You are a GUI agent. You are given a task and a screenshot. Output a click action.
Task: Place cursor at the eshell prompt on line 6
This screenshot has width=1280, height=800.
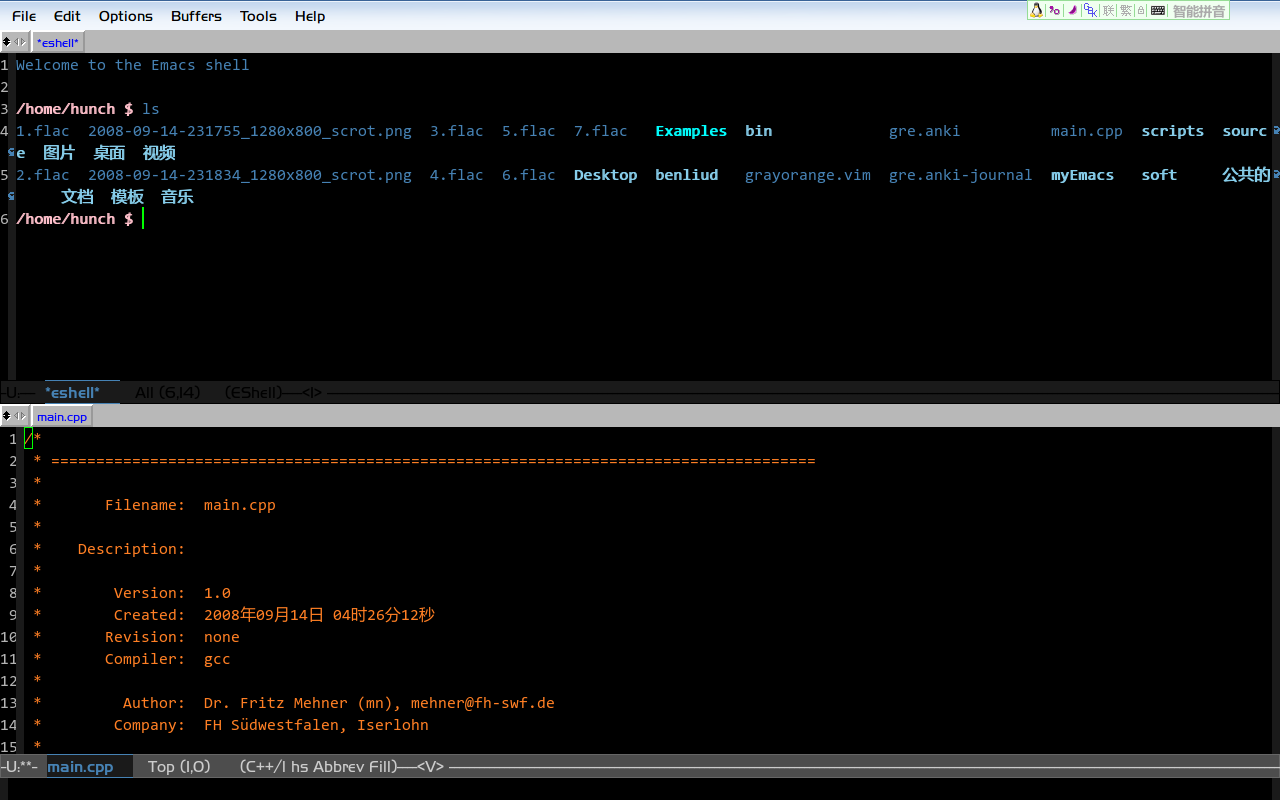click(x=143, y=219)
